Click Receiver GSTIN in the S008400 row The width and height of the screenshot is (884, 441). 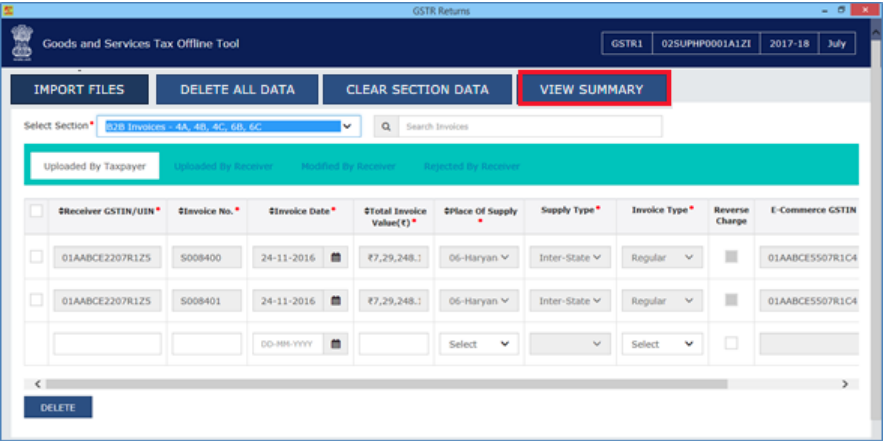(108, 257)
